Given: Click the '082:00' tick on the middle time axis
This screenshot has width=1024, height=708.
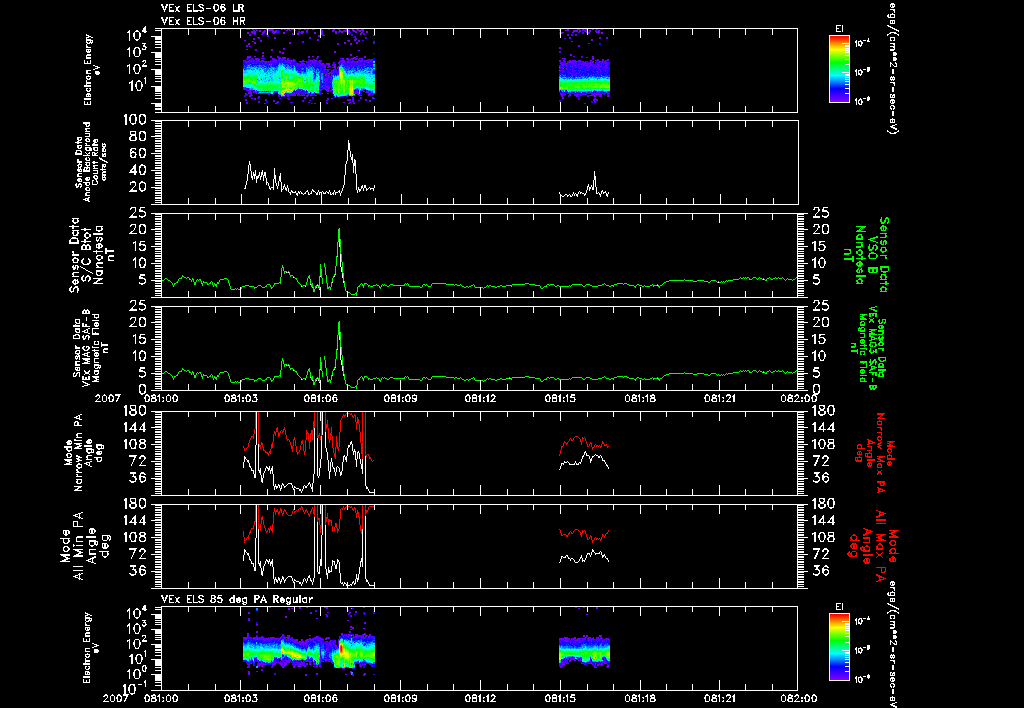Looking at the screenshot, I should pyautogui.click(x=798, y=397).
